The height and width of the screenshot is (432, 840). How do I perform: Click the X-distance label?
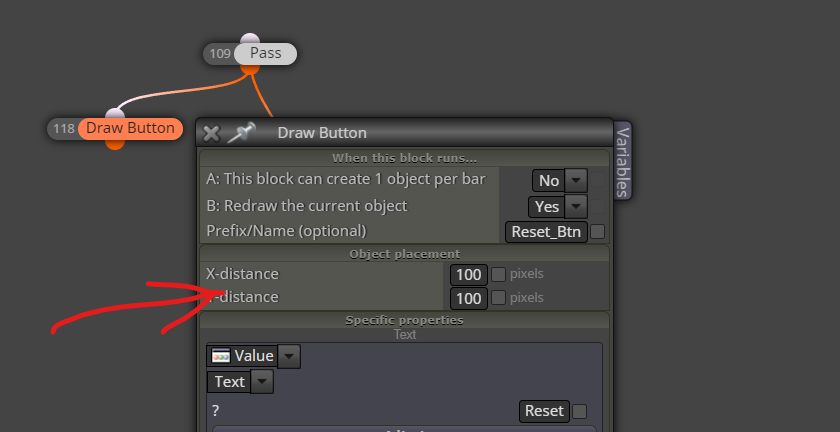(242, 274)
